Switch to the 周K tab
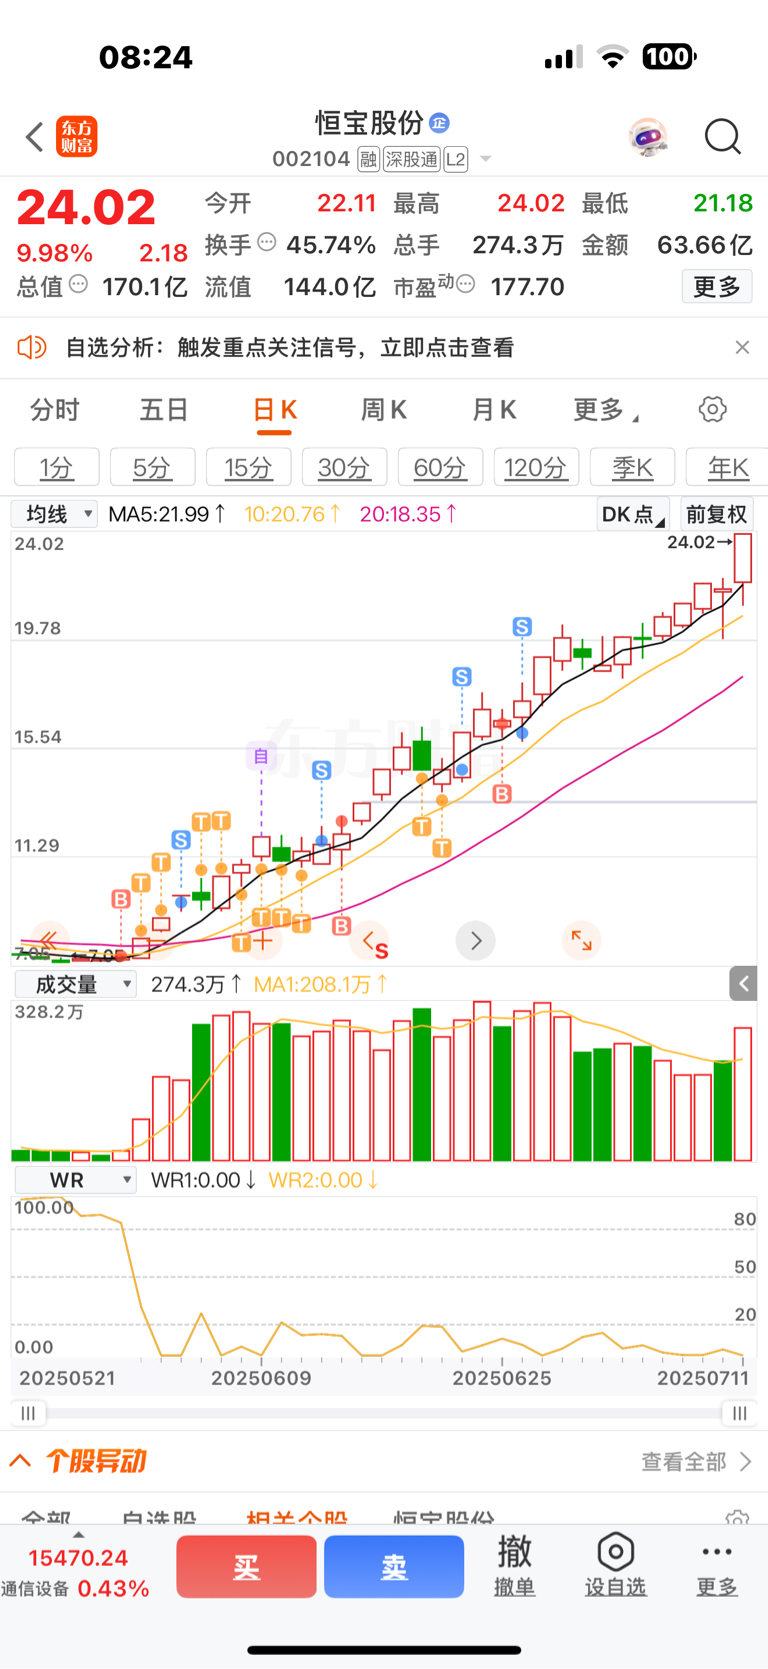The image size is (768, 1669). [x=384, y=410]
